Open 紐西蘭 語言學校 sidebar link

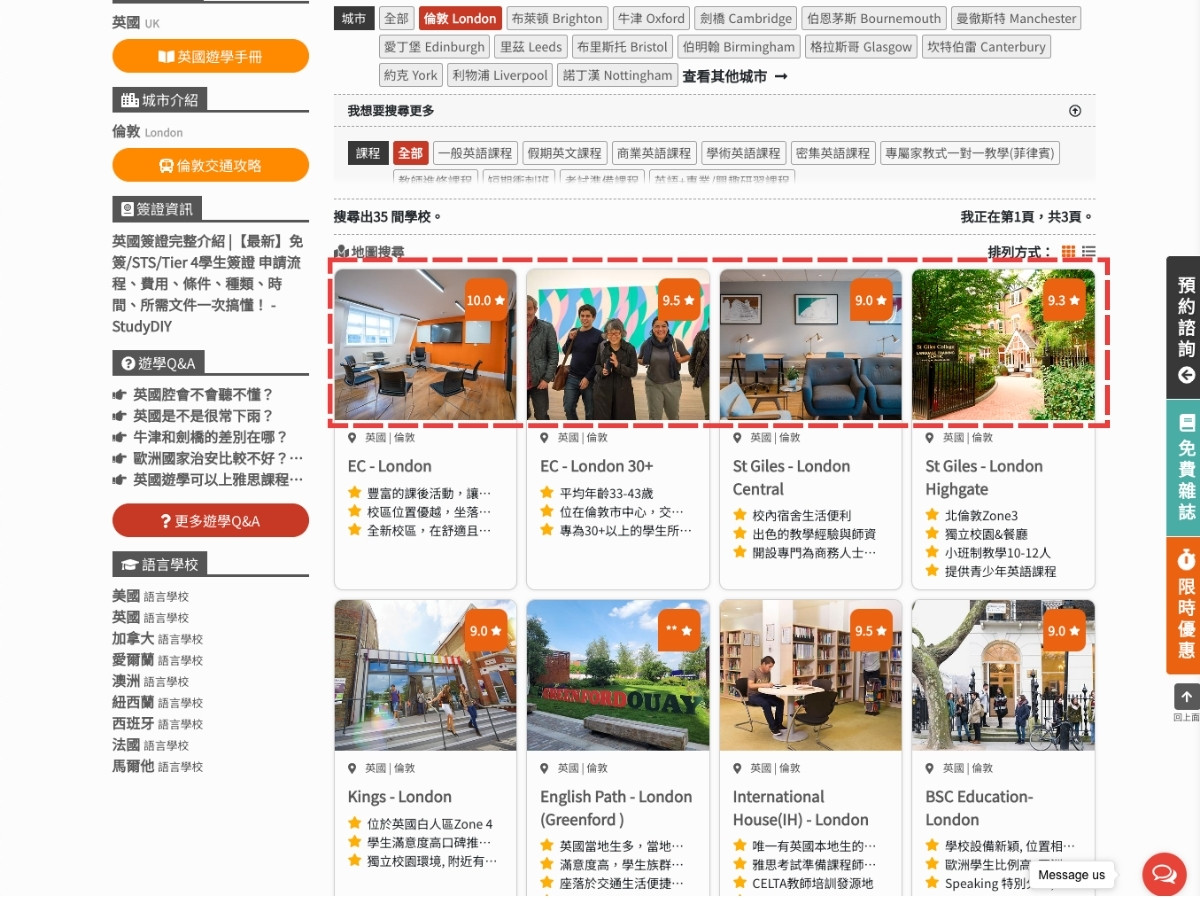pos(157,702)
